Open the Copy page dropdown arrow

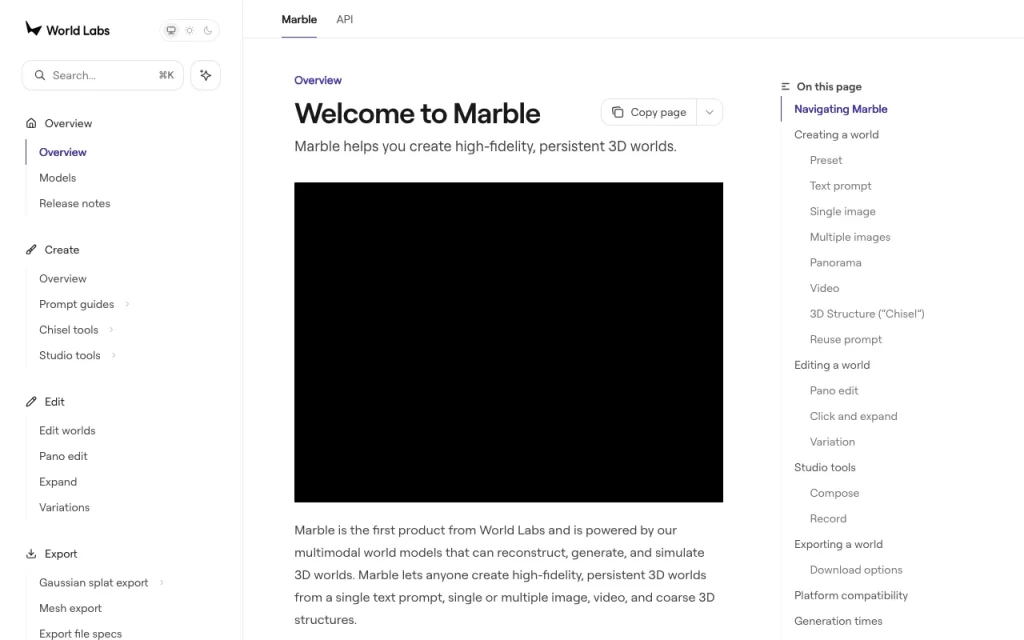pos(709,112)
